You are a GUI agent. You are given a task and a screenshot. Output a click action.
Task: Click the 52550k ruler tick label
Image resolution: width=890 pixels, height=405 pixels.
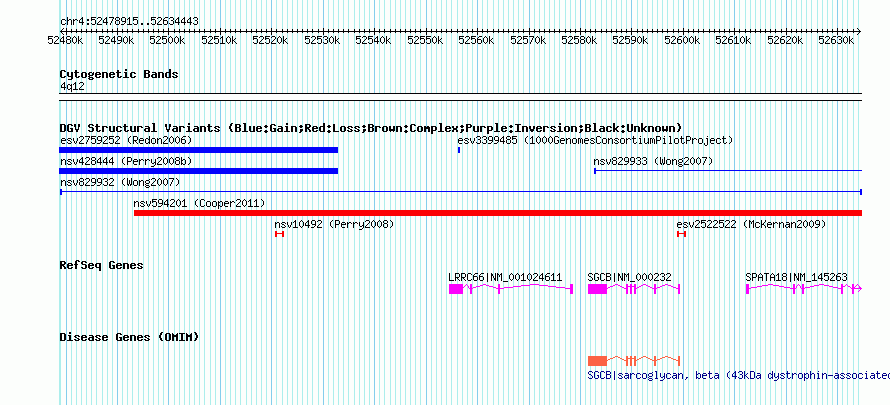[426, 40]
